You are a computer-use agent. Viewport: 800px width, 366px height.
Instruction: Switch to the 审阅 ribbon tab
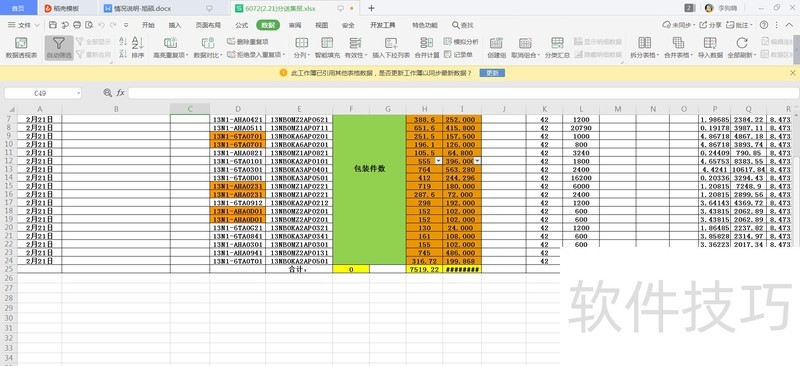pyautogui.click(x=294, y=25)
